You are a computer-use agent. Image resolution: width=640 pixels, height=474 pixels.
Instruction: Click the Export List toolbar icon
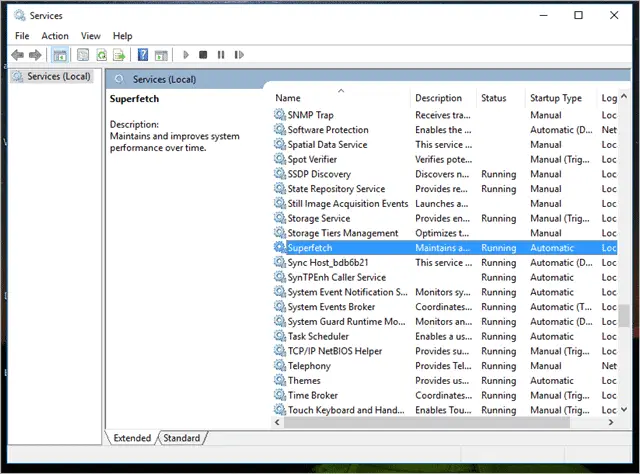pos(119,55)
